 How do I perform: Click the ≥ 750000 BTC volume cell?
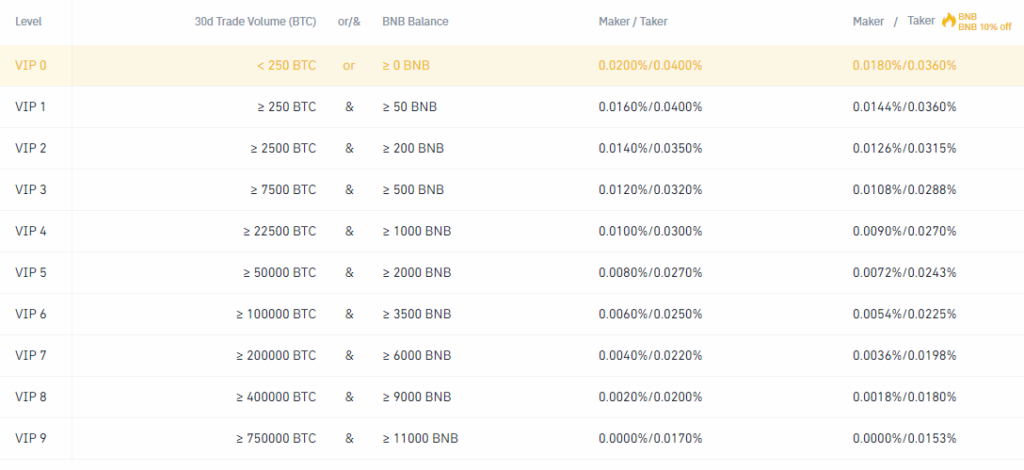tap(275, 438)
